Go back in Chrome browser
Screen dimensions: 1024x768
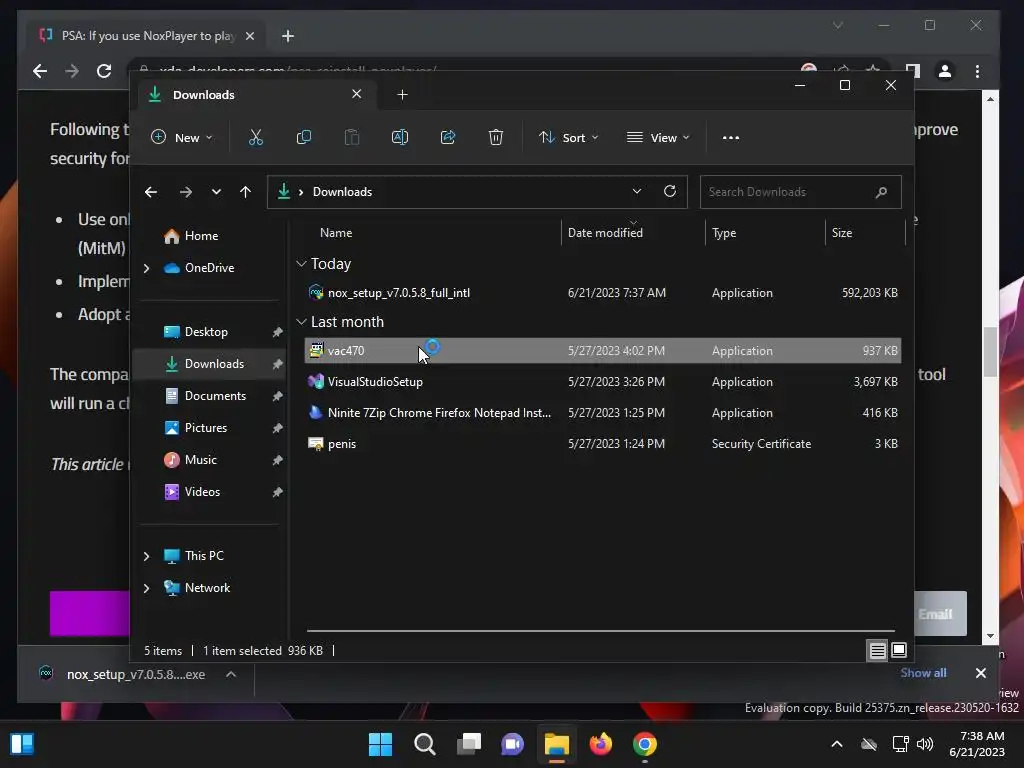[x=40, y=71]
